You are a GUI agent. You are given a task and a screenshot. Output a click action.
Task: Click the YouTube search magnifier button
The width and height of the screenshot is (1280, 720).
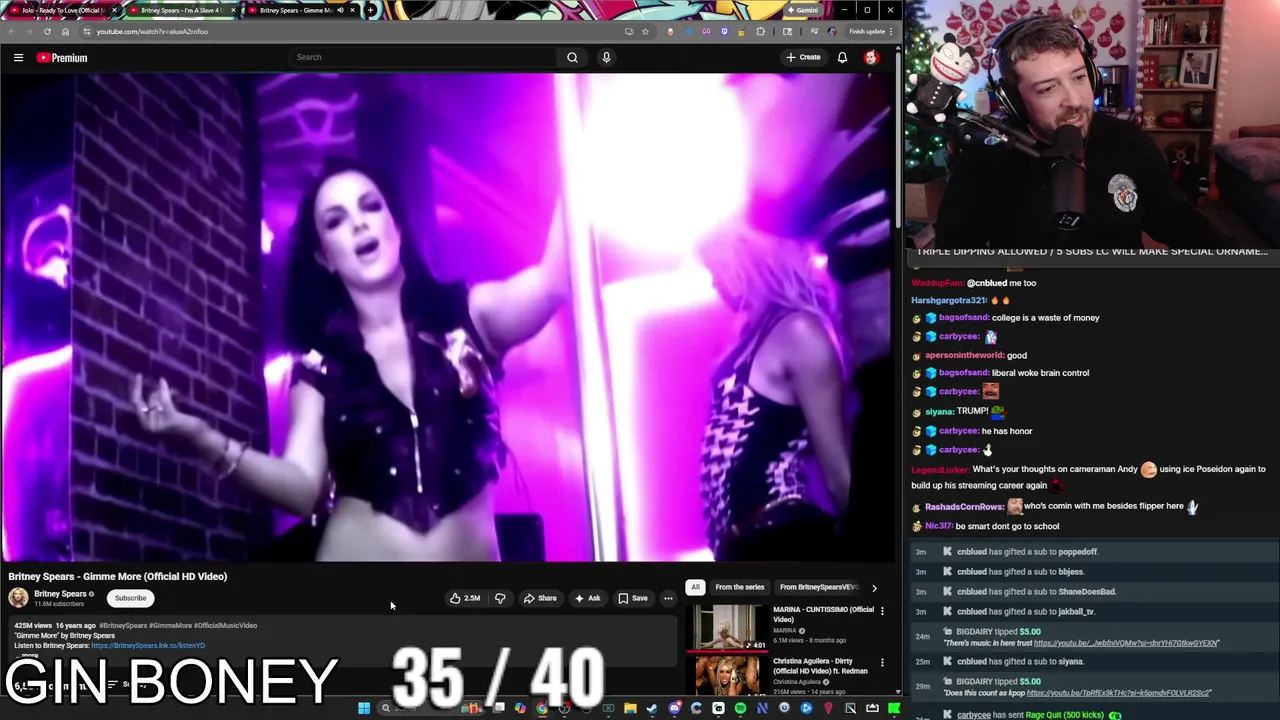click(572, 57)
